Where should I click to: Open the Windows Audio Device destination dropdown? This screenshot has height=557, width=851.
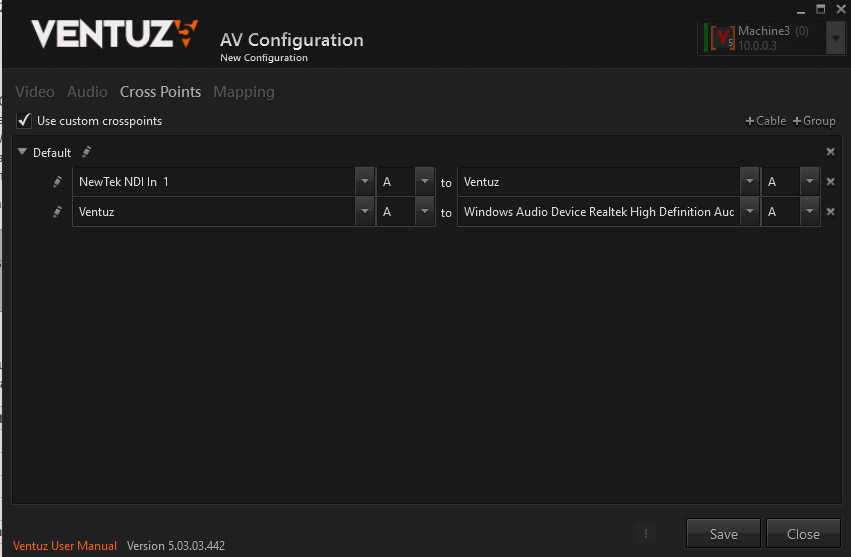click(749, 212)
